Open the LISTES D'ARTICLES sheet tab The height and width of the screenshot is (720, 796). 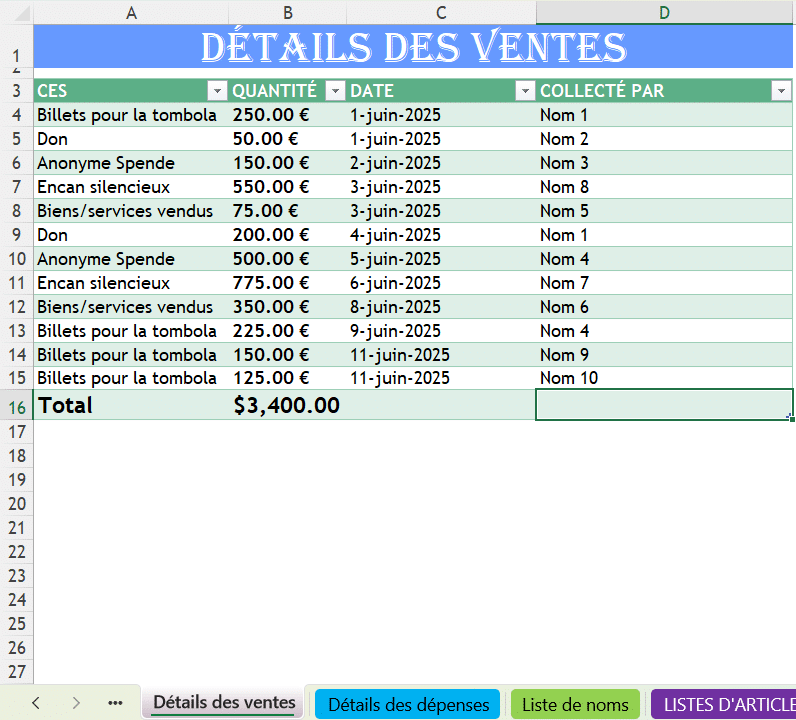[x=724, y=704]
